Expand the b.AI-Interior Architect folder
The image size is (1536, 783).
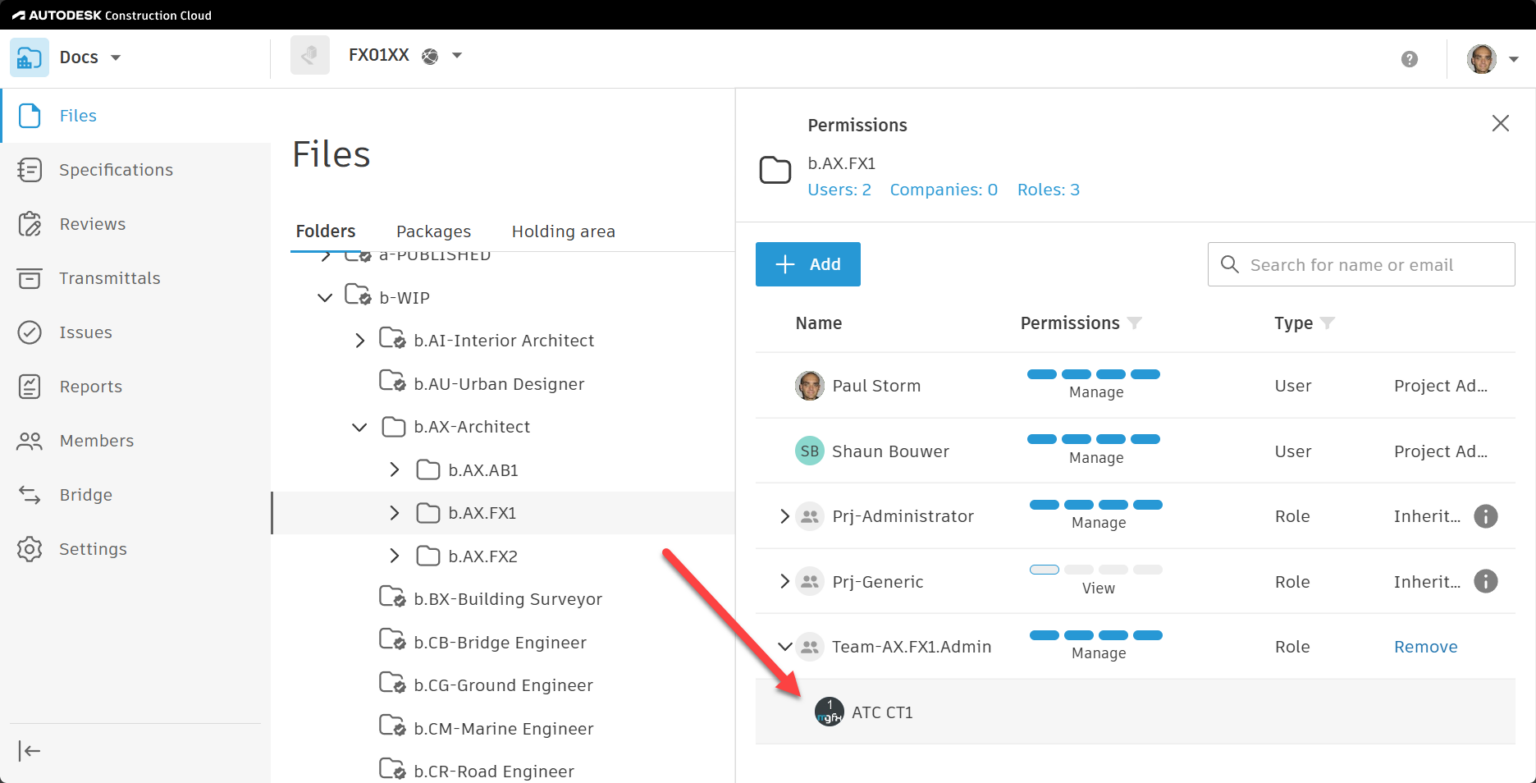(x=360, y=341)
